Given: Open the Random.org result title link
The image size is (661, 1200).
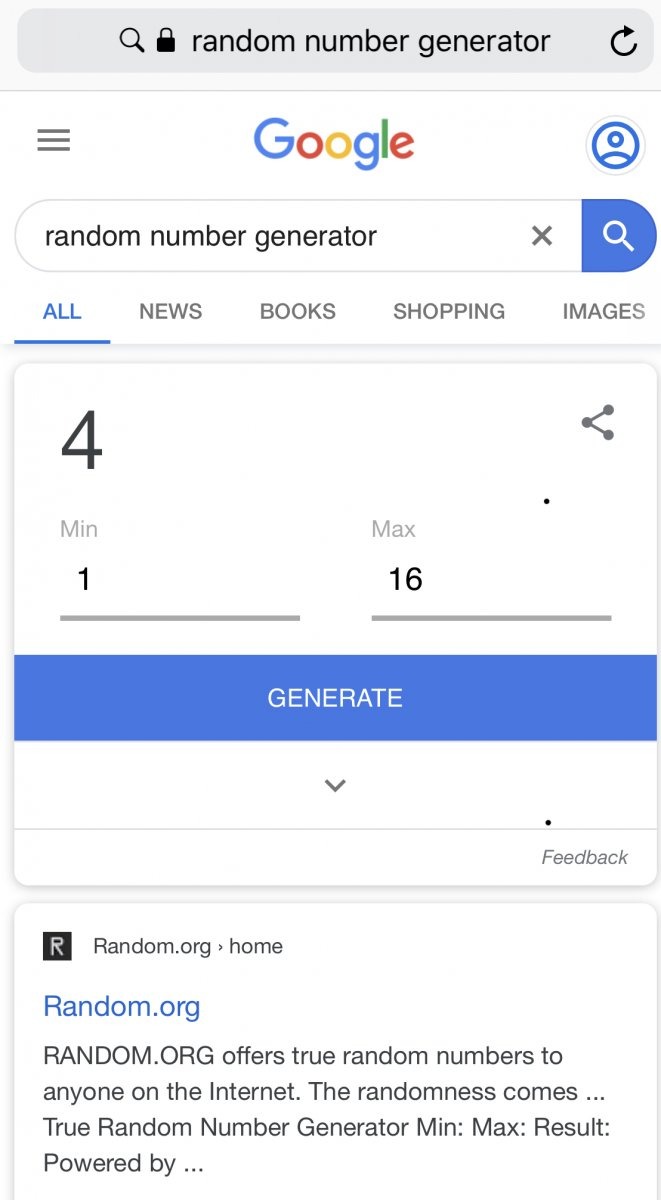Looking at the screenshot, I should pyautogui.click(x=122, y=1006).
